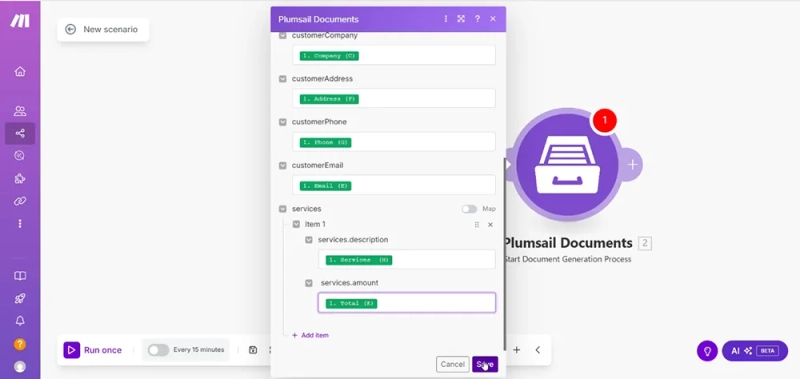
Task: Click inside the customerAddress input field
Action: point(393,99)
